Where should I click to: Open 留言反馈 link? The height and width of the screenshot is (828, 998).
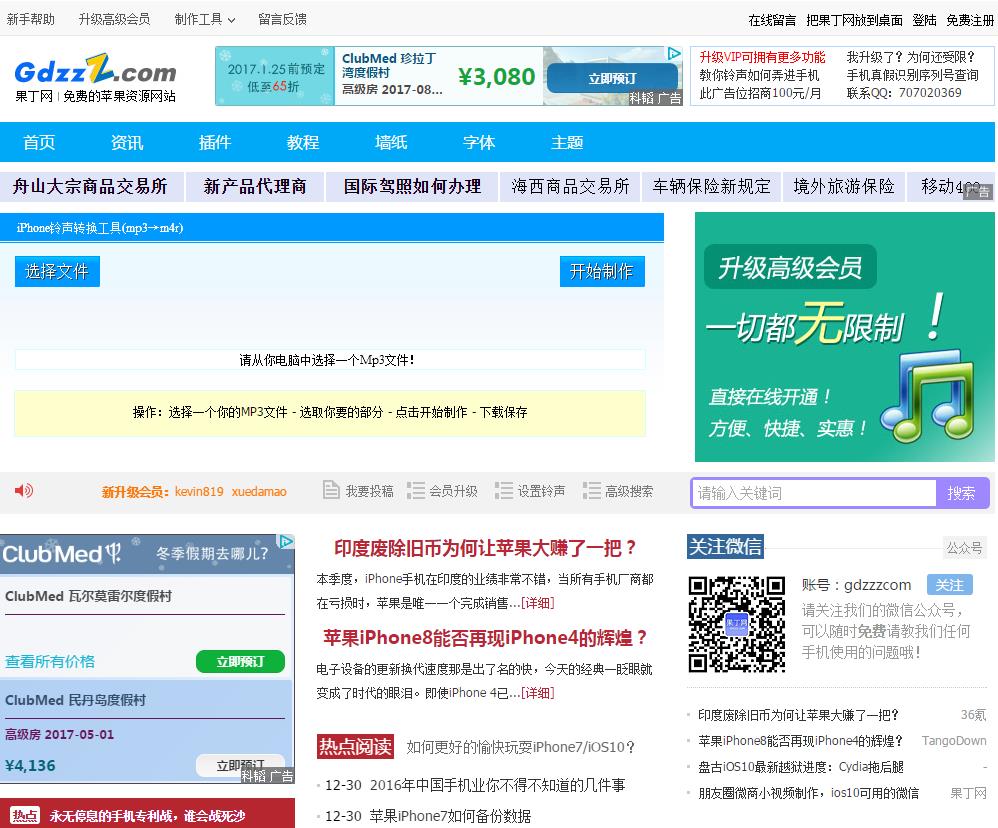[283, 19]
